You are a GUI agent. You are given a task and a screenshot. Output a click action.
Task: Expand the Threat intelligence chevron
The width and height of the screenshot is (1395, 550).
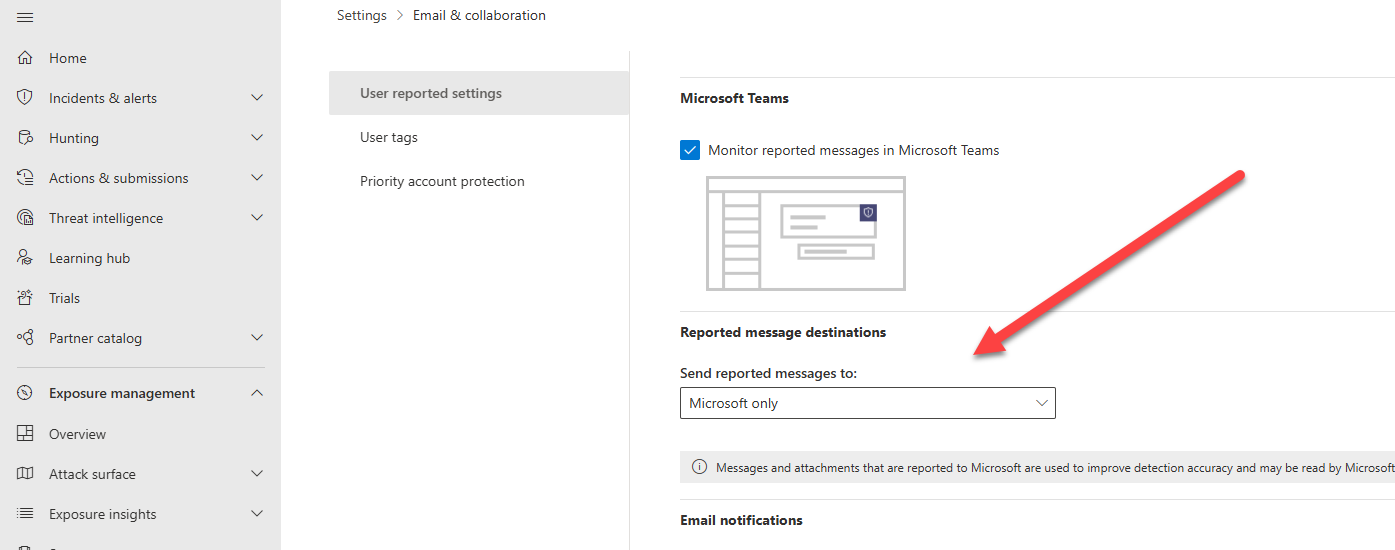click(x=257, y=218)
